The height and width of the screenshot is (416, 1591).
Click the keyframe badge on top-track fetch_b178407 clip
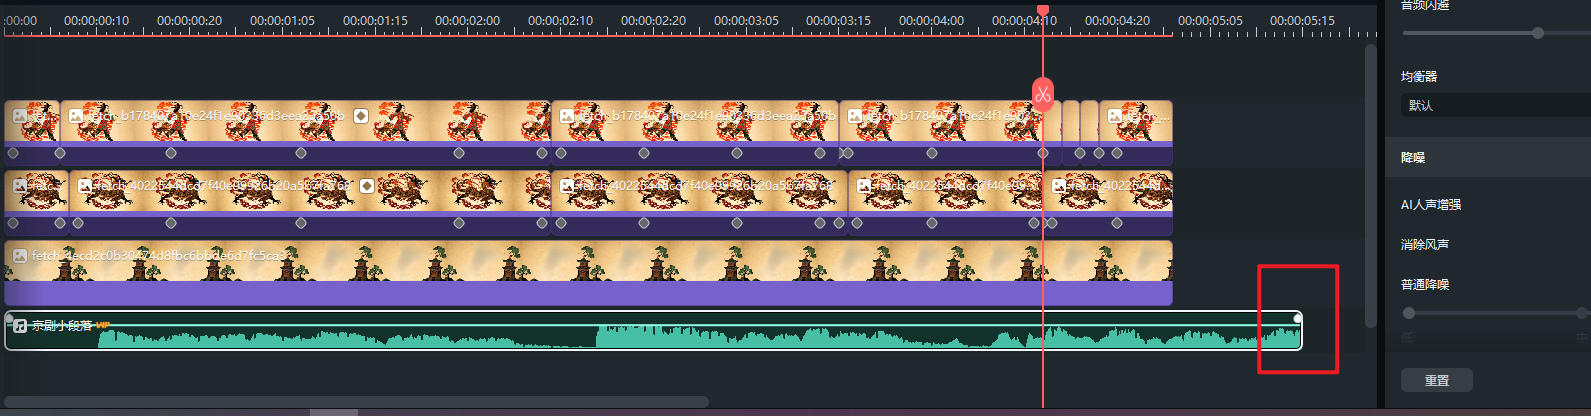361,116
